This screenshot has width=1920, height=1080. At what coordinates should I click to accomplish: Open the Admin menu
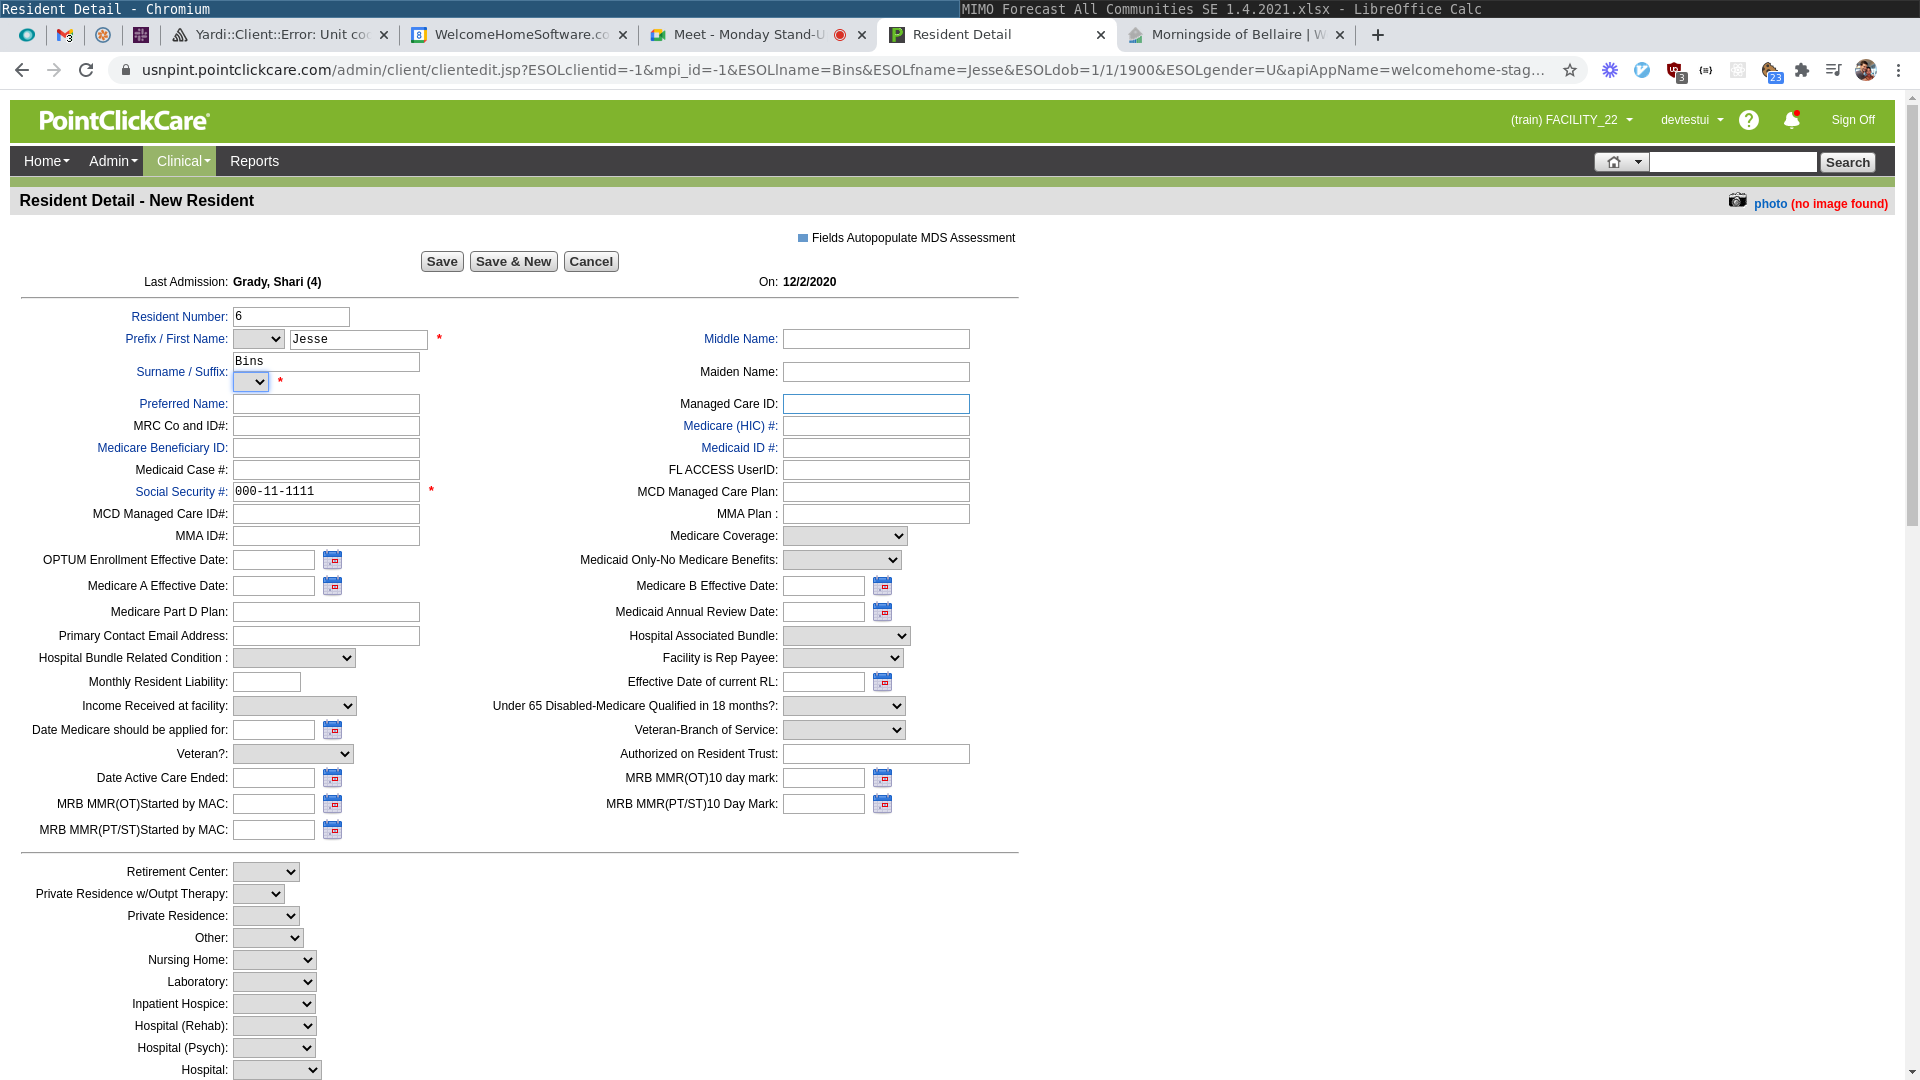[113, 161]
